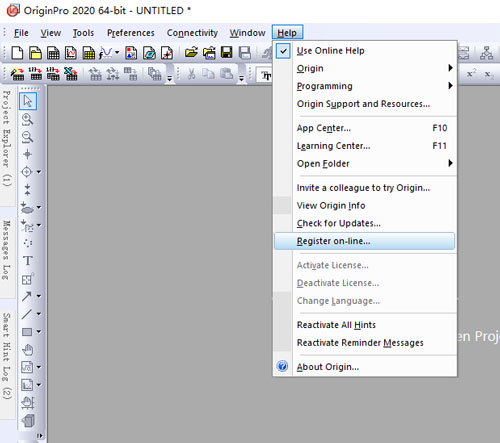The image size is (500, 443).
Task: Click the New Project icon
Action: click(17, 53)
